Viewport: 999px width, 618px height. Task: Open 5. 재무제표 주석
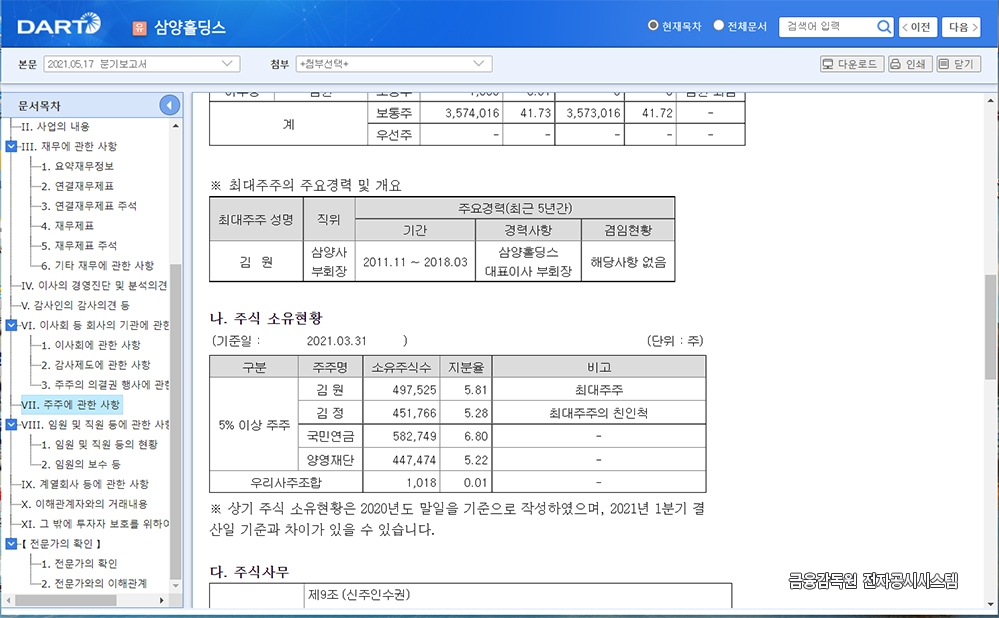pos(79,245)
